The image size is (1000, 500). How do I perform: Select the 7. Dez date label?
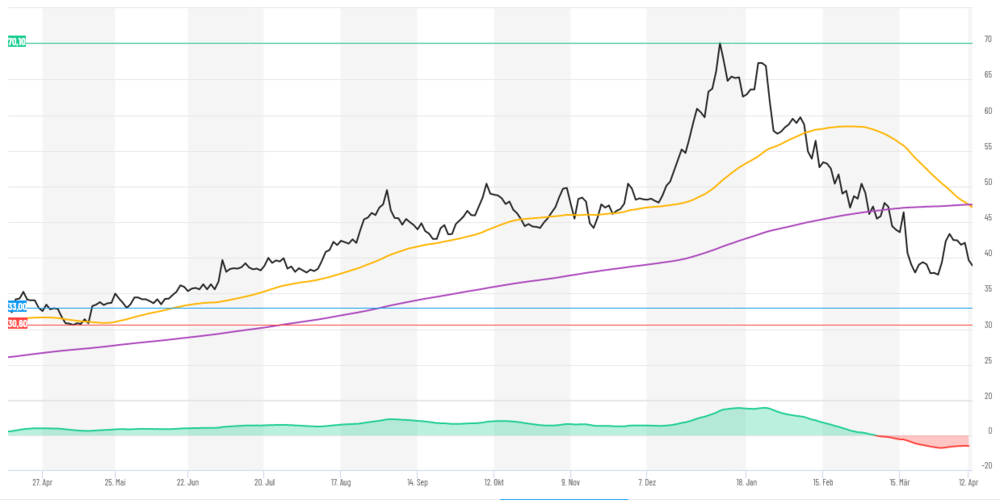[x=646, y=482]
